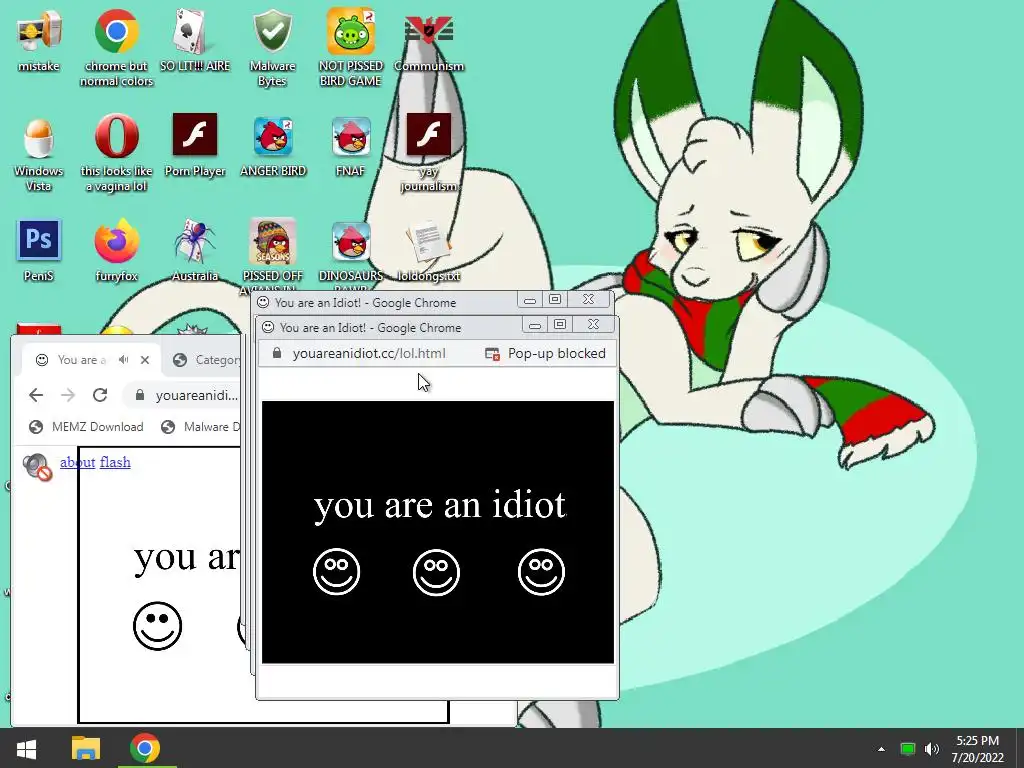This screenshot has width=1024, height=768.
Task: Click the blocked Flash plugin icon on page
Action: point(37,466)
